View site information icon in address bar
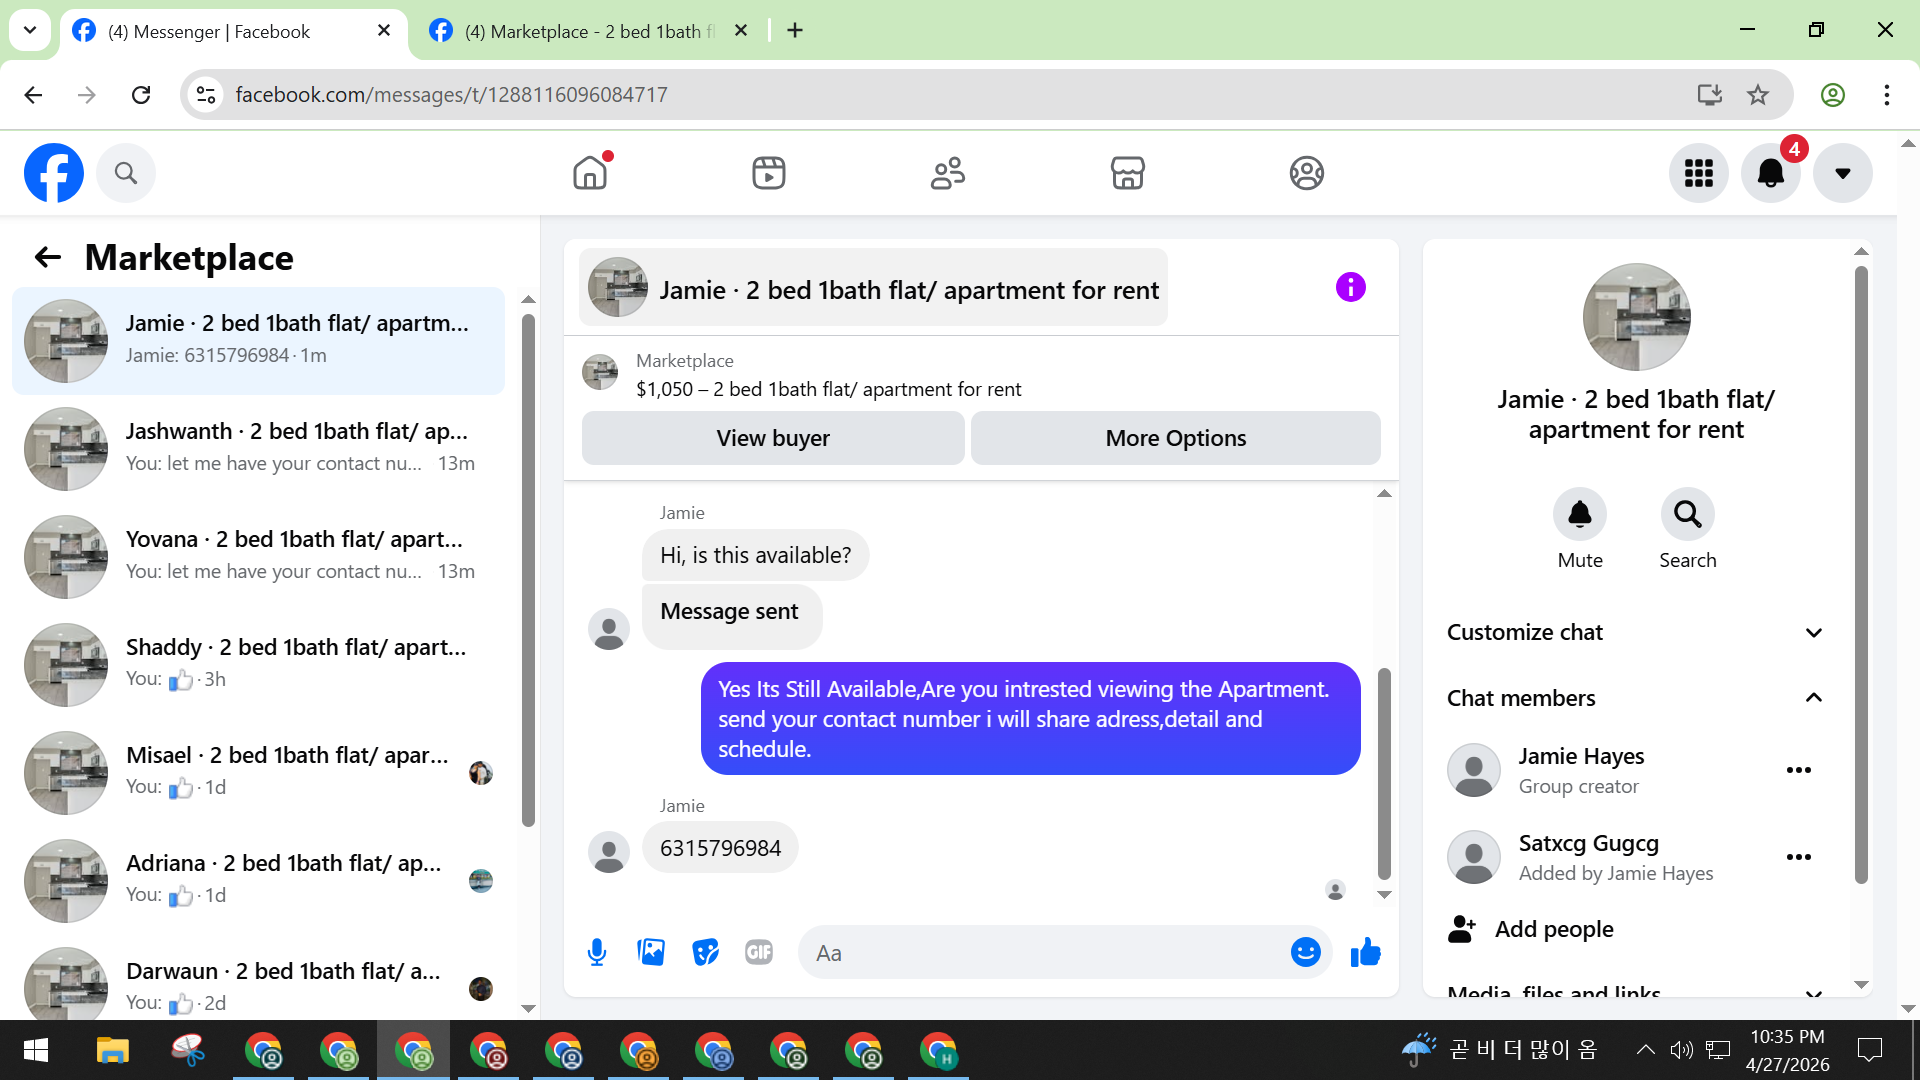Image resolution: width=1920 pixels, height=1080 pixels. [206, 95]
